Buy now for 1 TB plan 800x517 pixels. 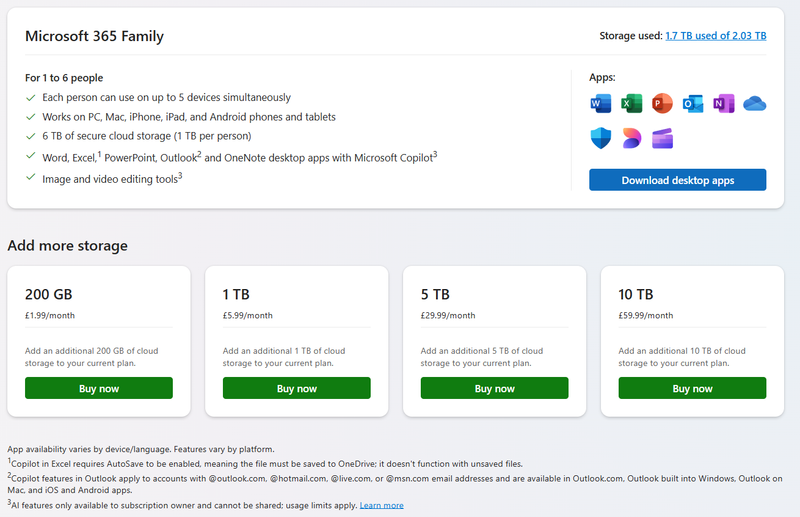(297, 388)
